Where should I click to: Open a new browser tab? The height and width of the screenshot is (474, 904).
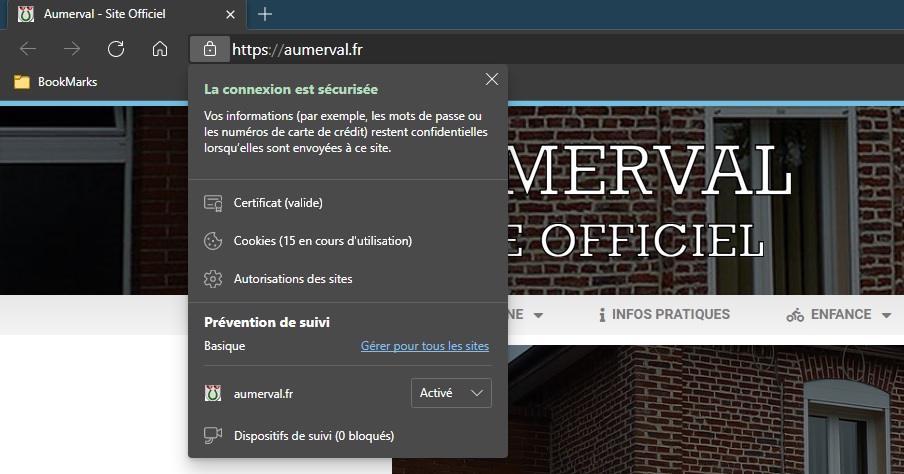tap(265, 14)
